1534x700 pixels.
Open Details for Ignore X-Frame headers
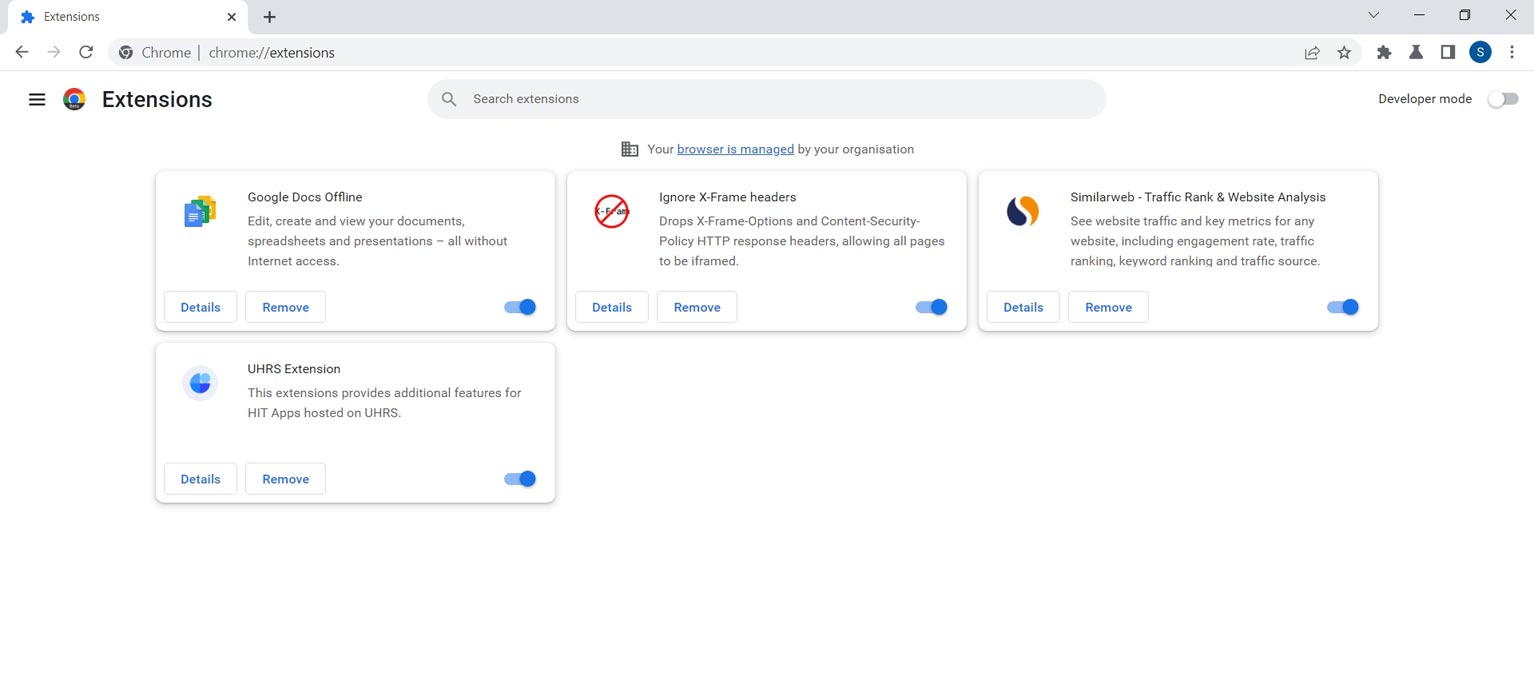tap(611, 307)
